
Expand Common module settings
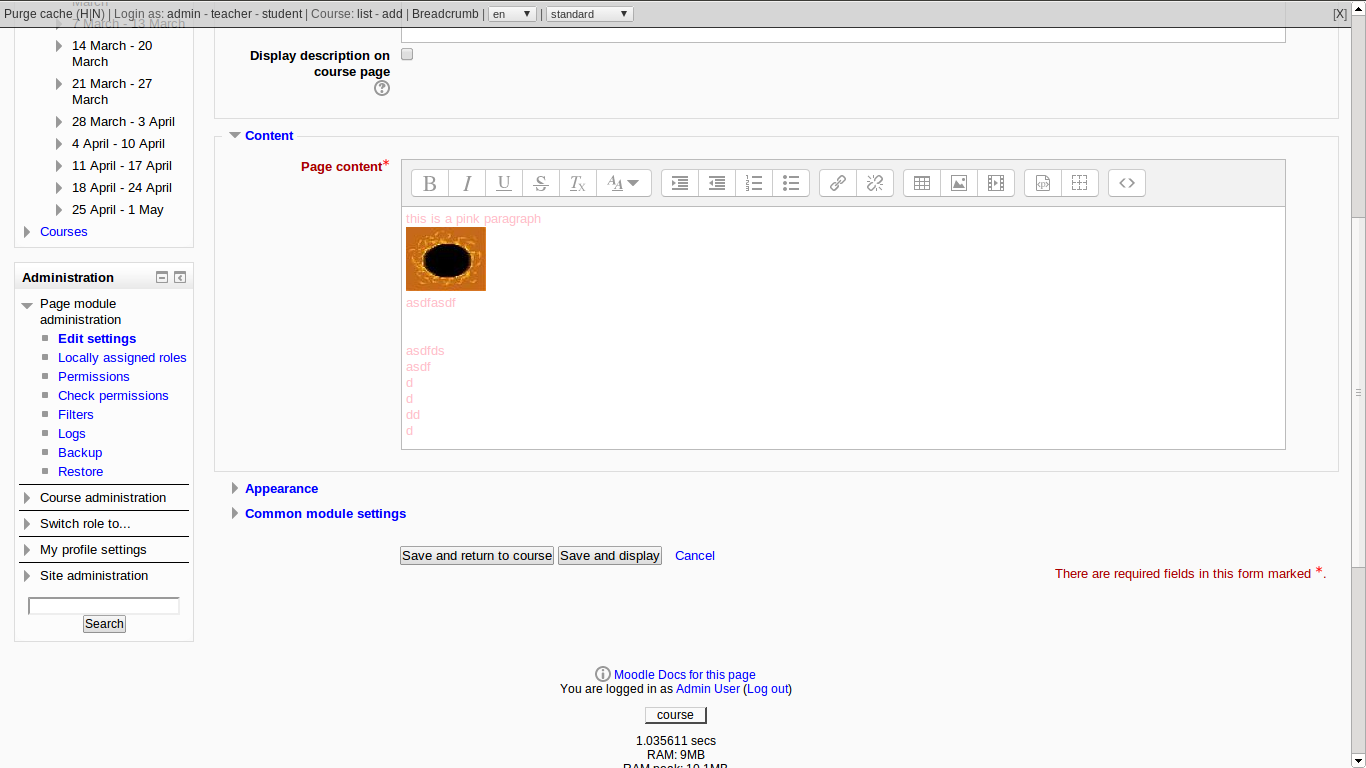point(325,513)
